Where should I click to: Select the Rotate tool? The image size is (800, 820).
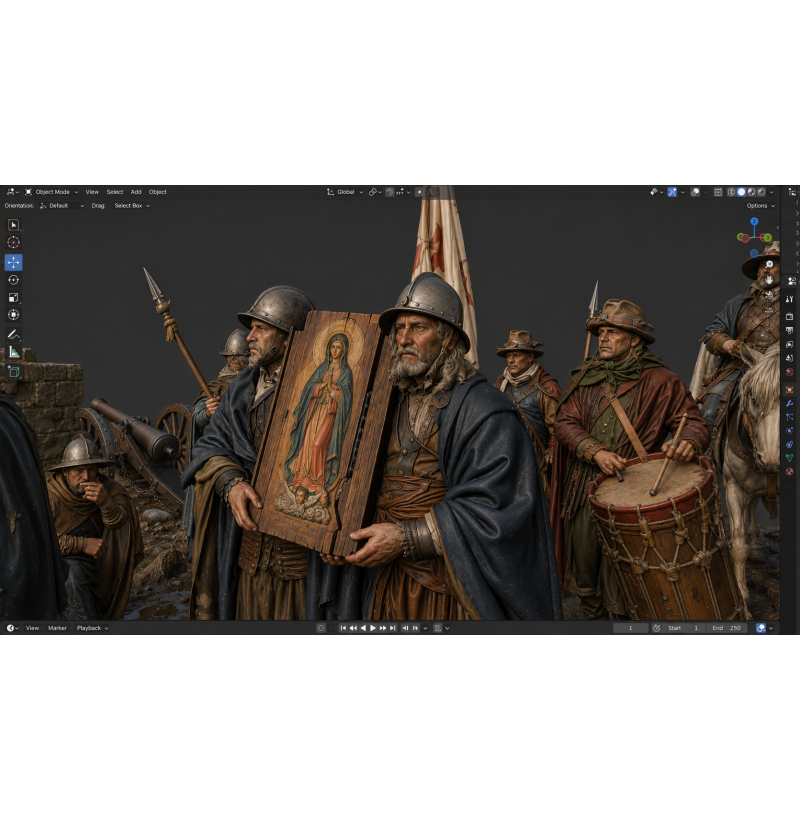[14, 280]
